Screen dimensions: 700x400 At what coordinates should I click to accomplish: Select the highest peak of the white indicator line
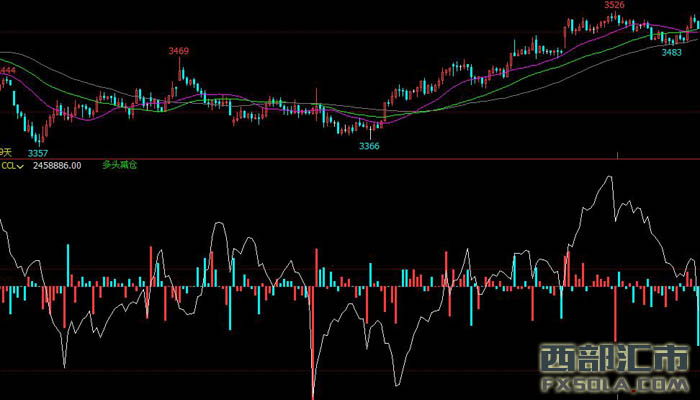click(x=609, y=178)
